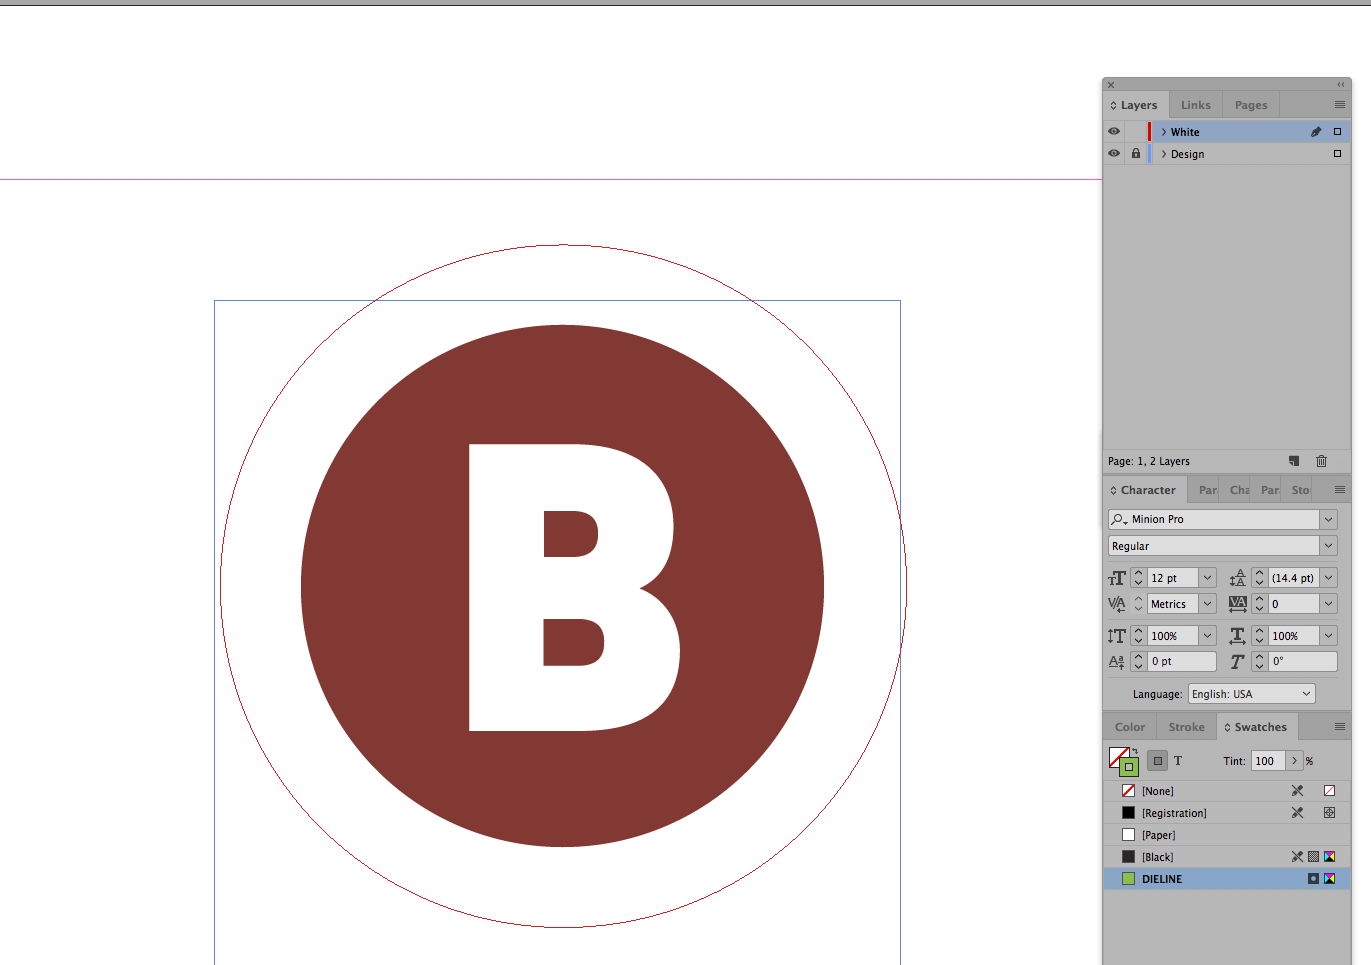Click the Vertical Scale icon
Image resolution: width=1371 pixels, height=965 pixels.
[x=1117, y=636]
